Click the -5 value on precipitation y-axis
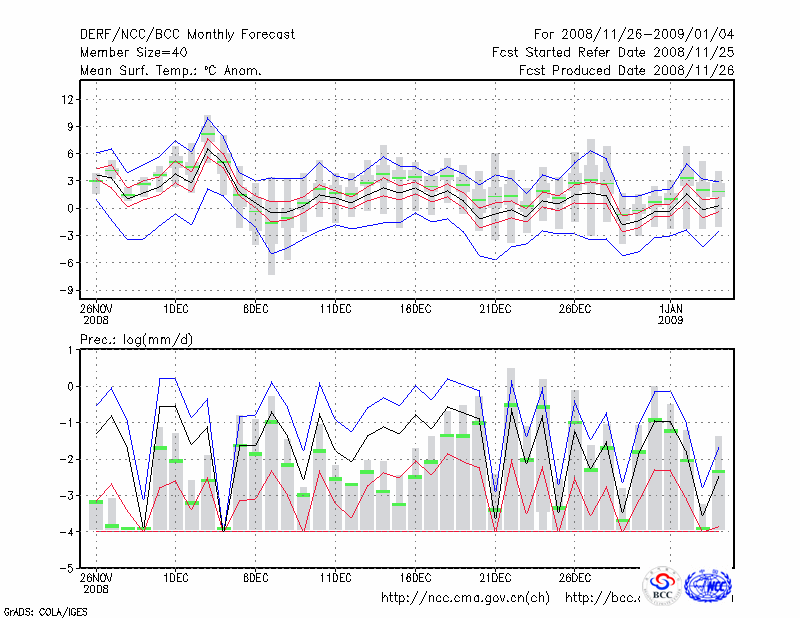 coord(66,568)
